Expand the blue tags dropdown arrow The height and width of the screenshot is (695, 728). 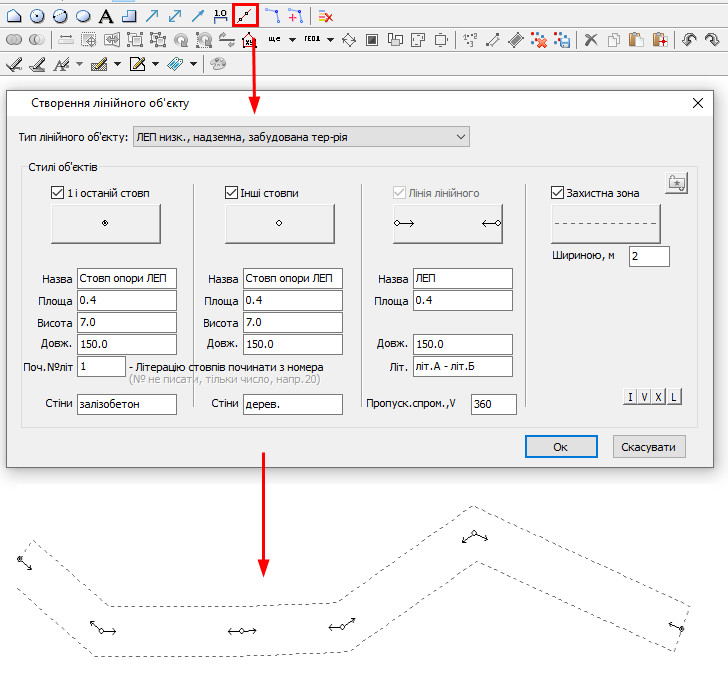click(x=194, y=64)
